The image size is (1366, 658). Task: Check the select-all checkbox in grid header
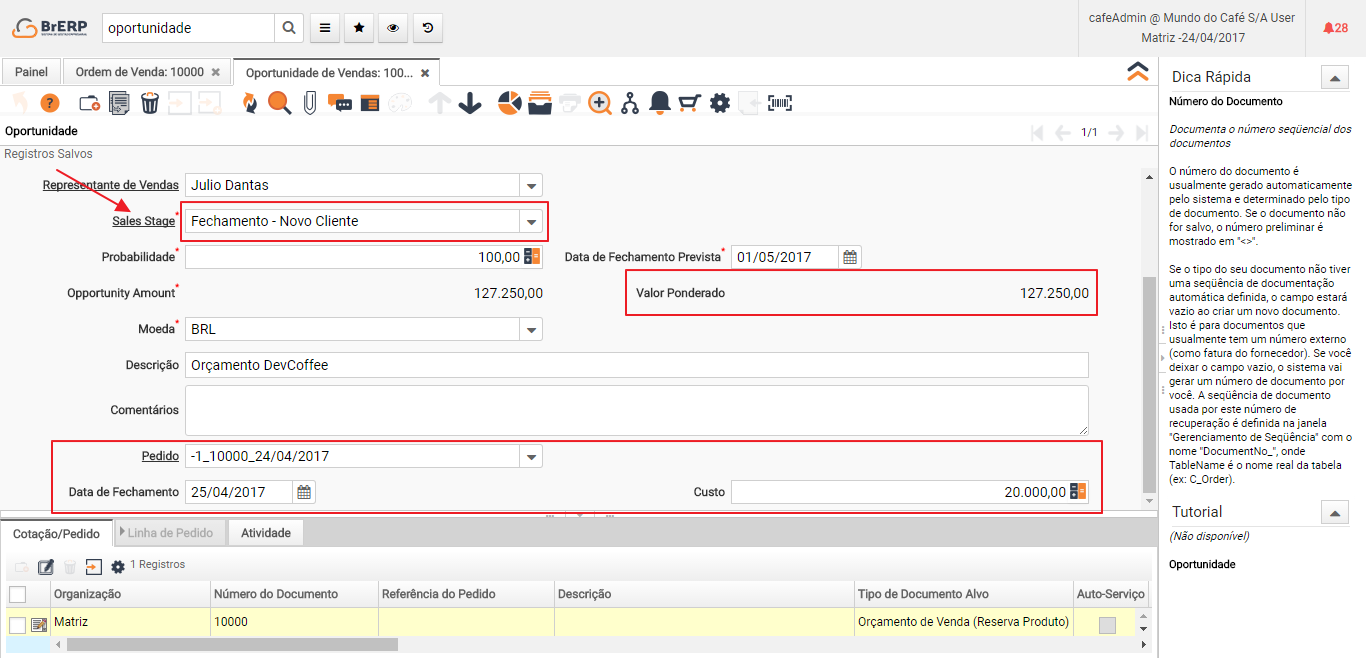click(x=17, y=595)
